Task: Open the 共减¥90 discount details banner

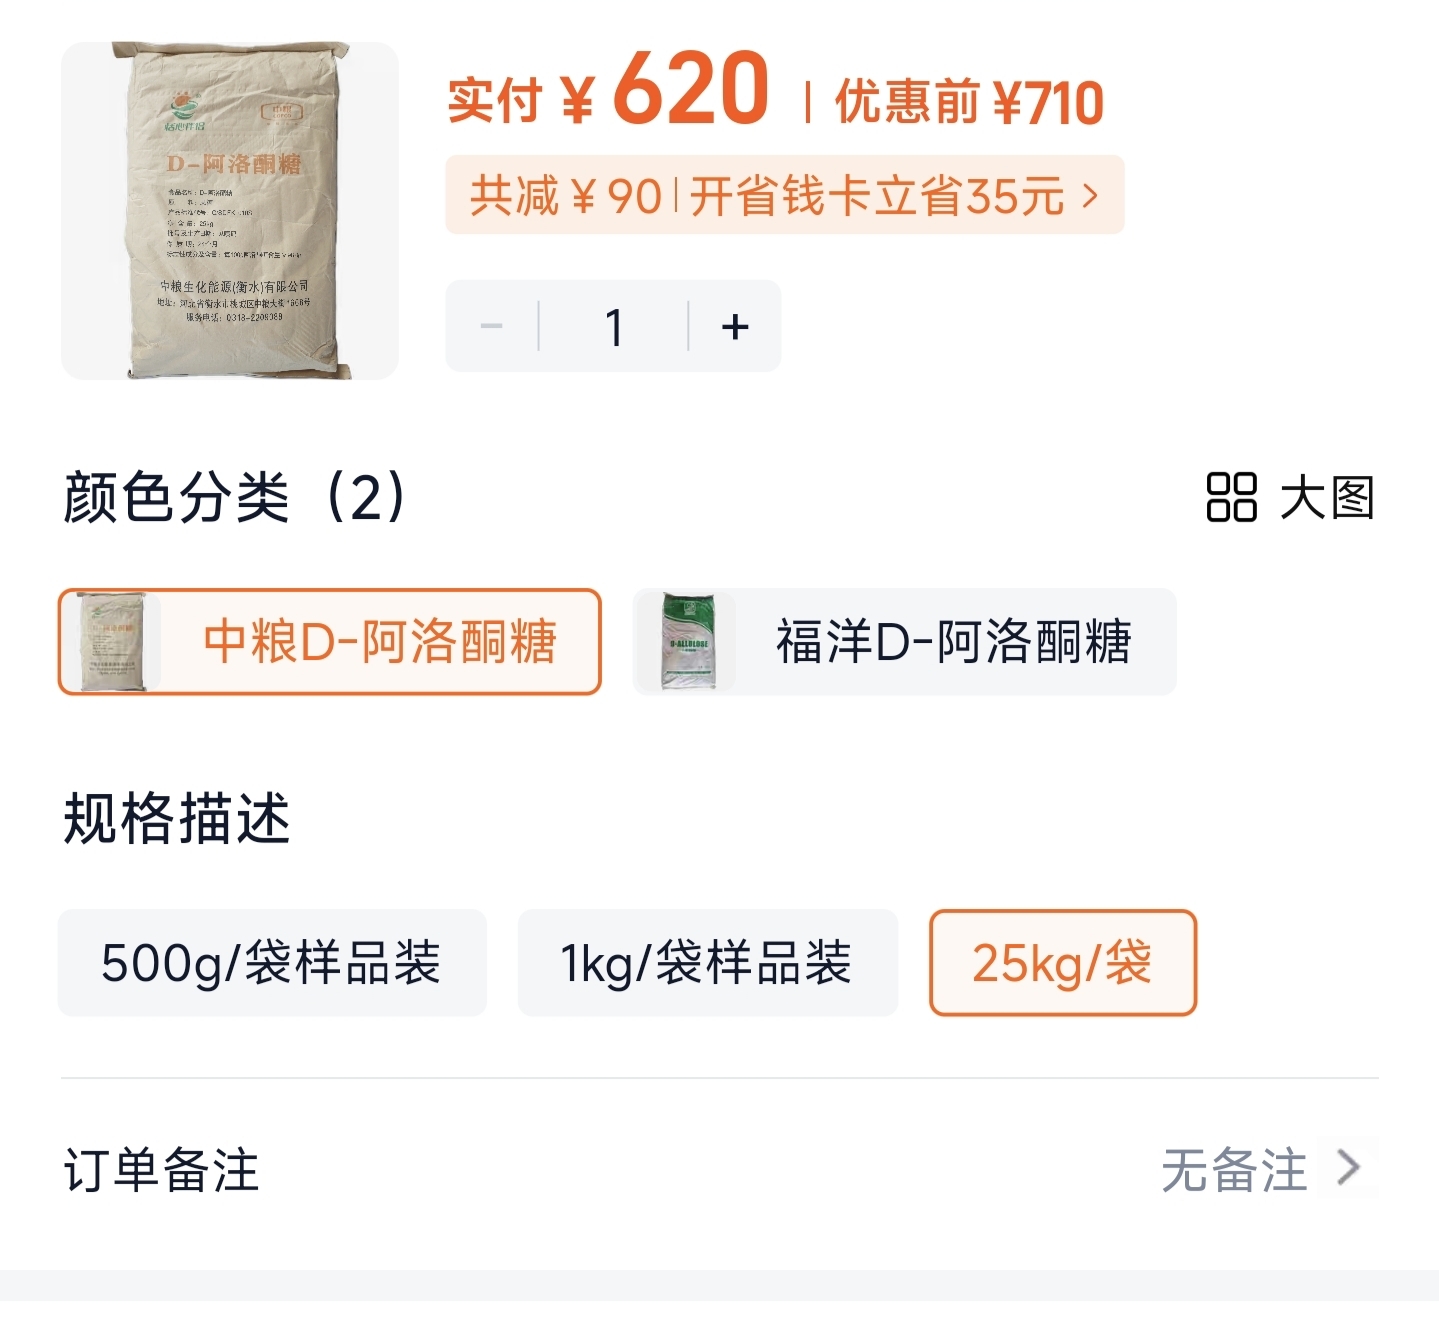Action: pos(785,195)
